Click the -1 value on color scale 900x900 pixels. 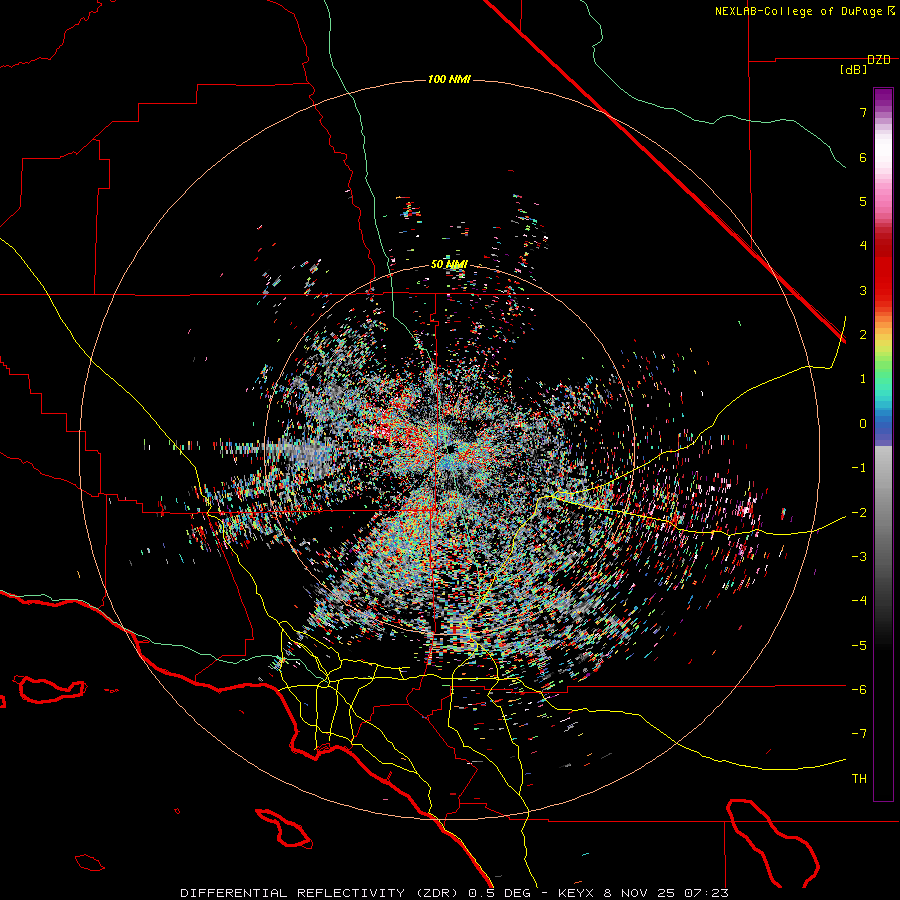point(859,468)
